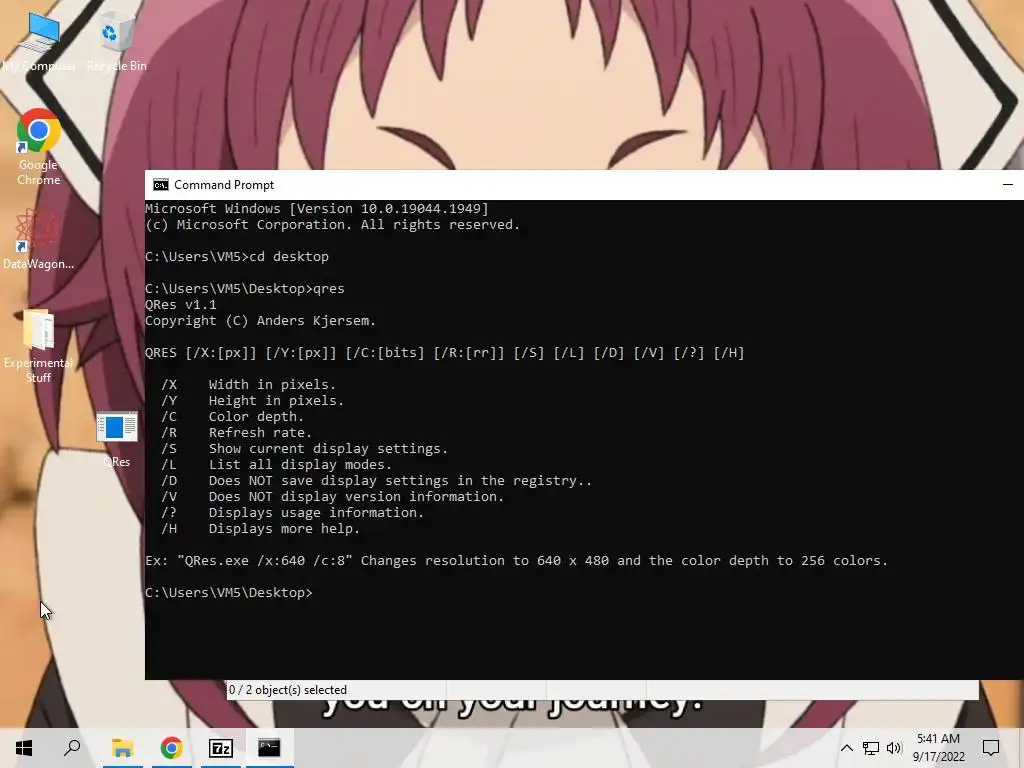Open the network status tray icon
1024x768 pixels.
(871, 748)
